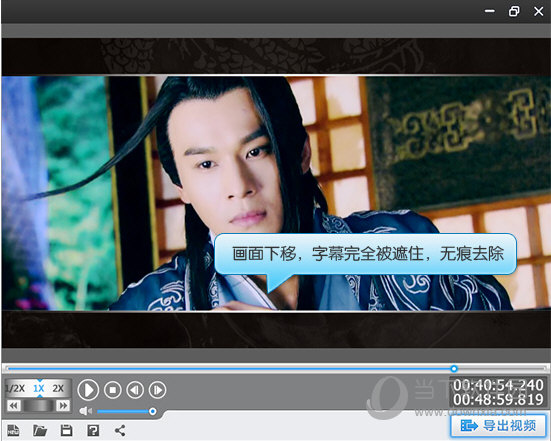Click the 导出视频 export button
The height and width of the screenshot is (441, 551).
coord(499,426)
